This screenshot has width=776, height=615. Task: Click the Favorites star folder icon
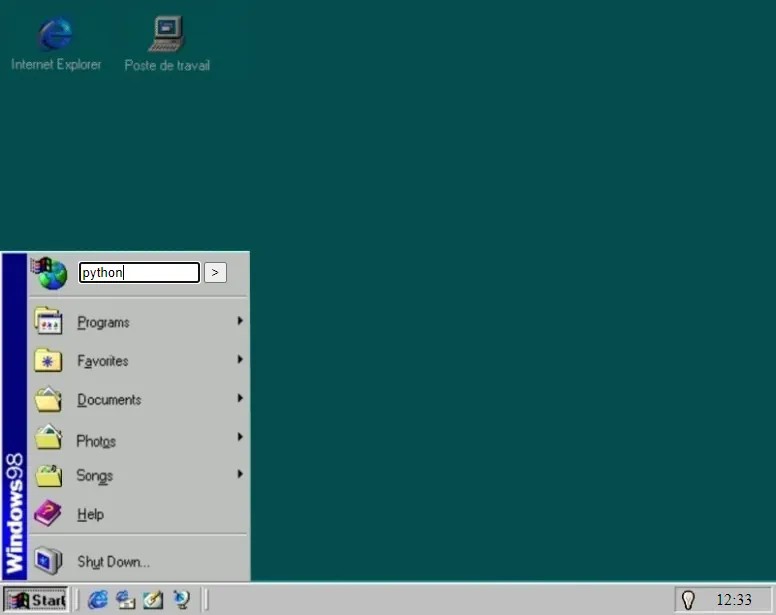48,360
